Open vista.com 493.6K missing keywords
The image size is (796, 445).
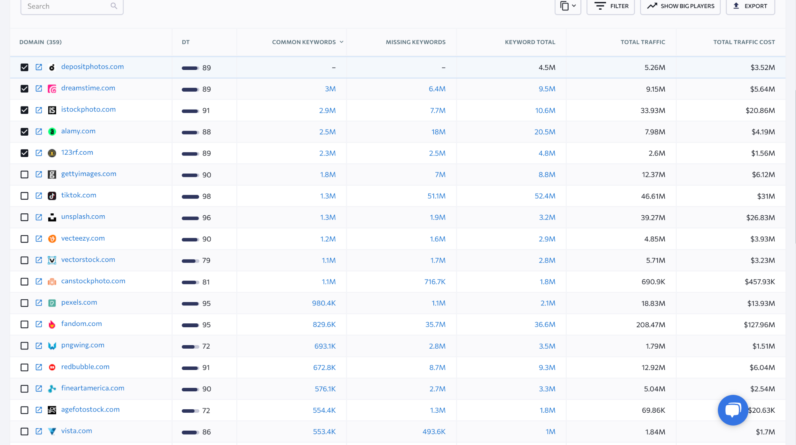[434, 432]
